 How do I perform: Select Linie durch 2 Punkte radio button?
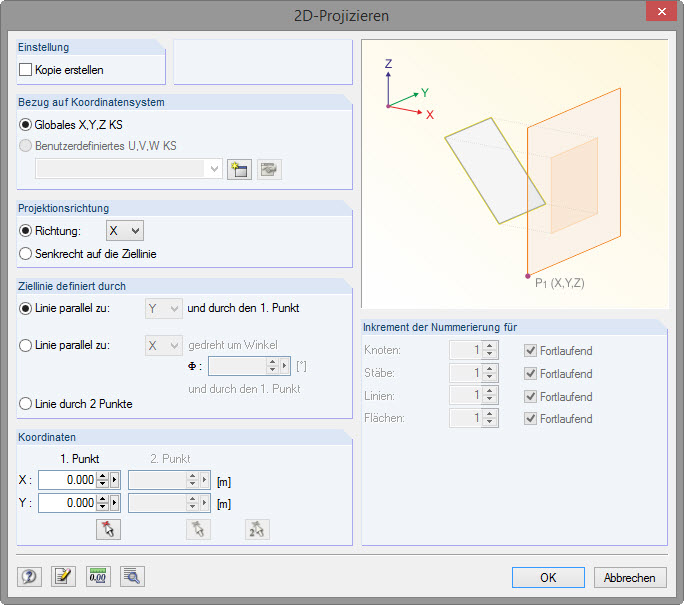(25, 403)
